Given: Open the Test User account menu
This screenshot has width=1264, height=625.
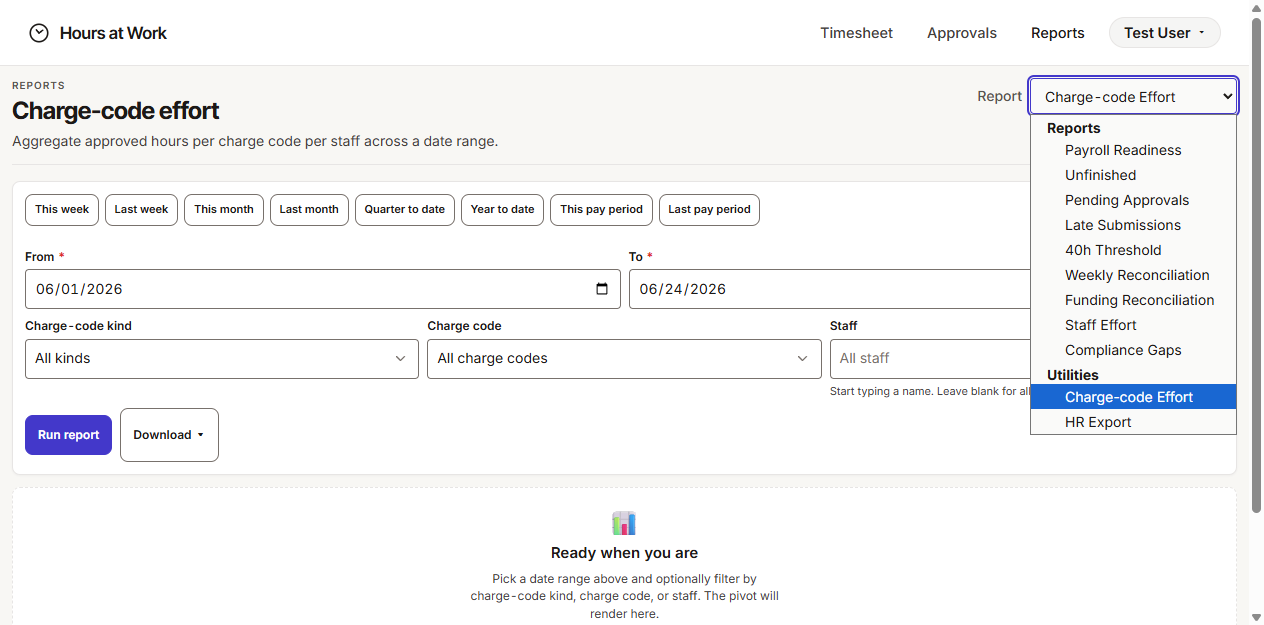Looking at the screenshot, I should 1164,33.
